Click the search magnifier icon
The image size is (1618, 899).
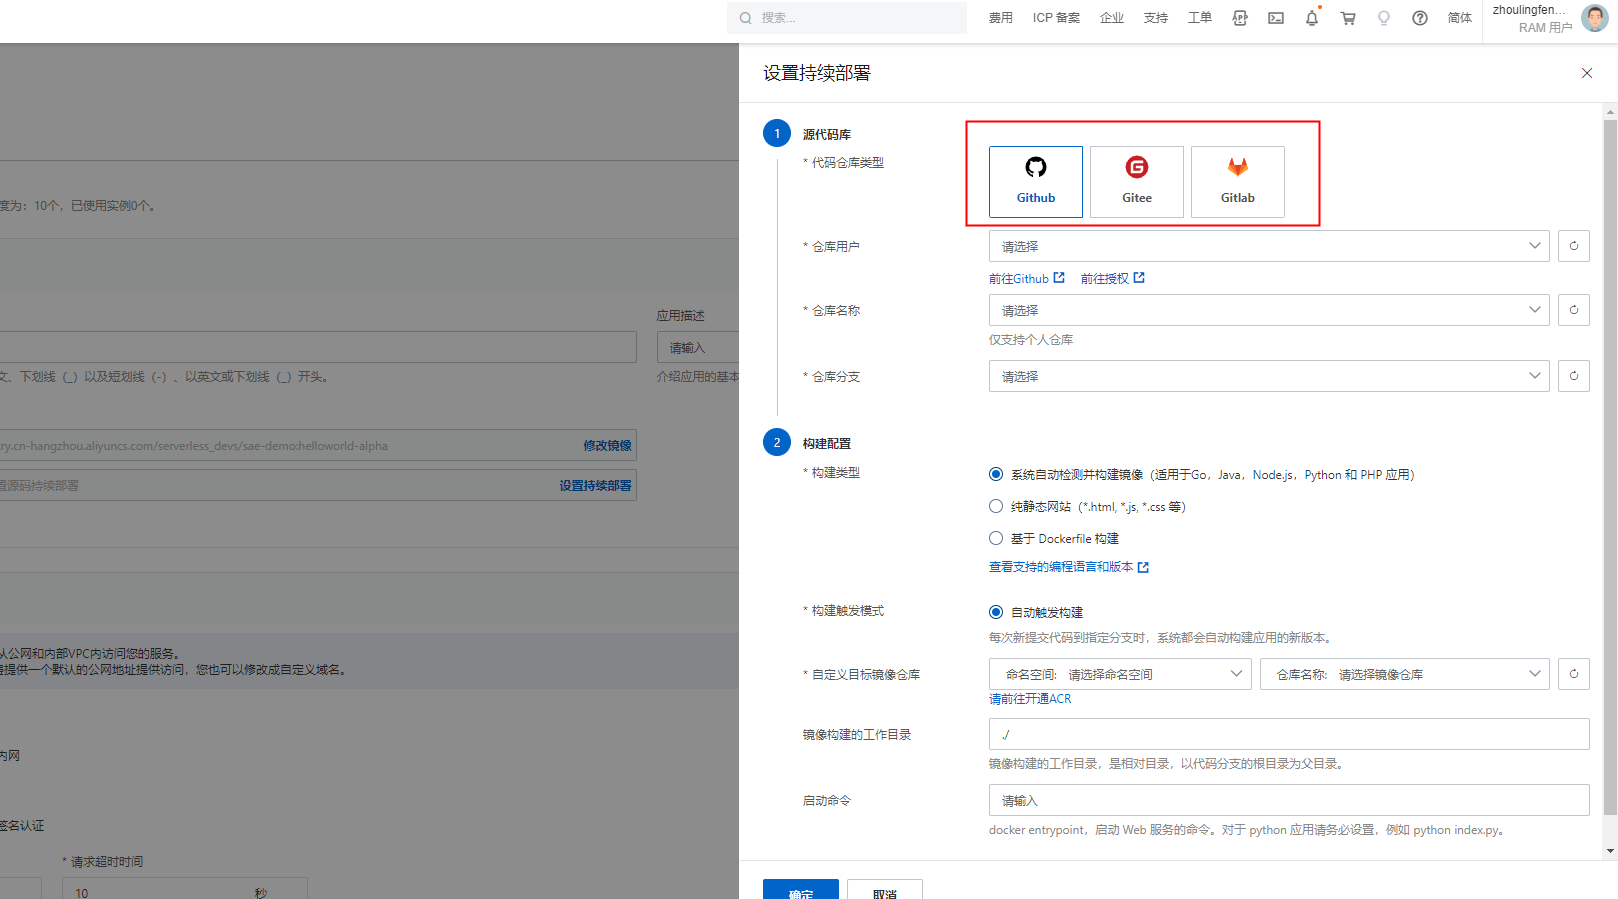coord(746,18)
